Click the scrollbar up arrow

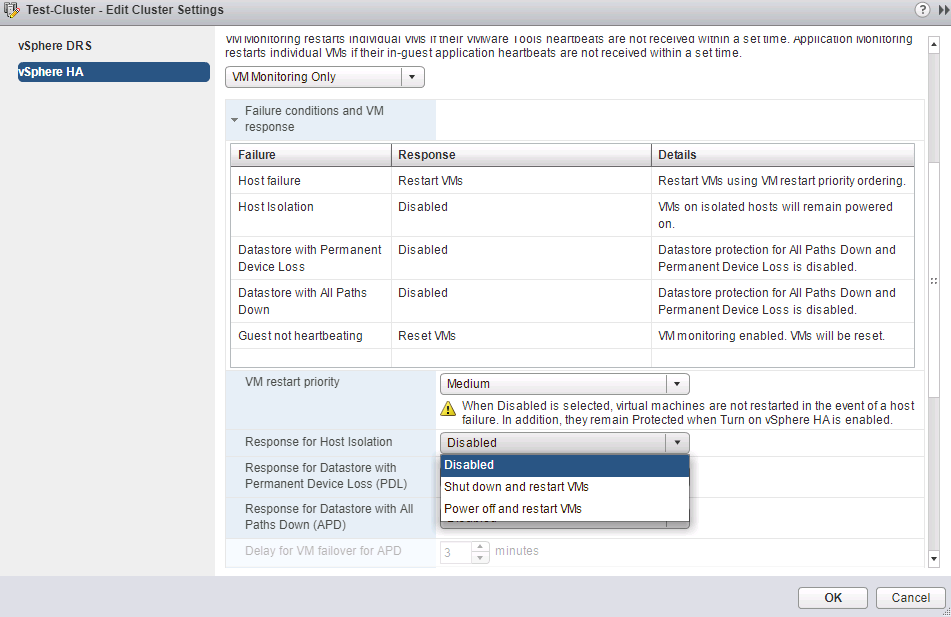click(x=934, y=47)
